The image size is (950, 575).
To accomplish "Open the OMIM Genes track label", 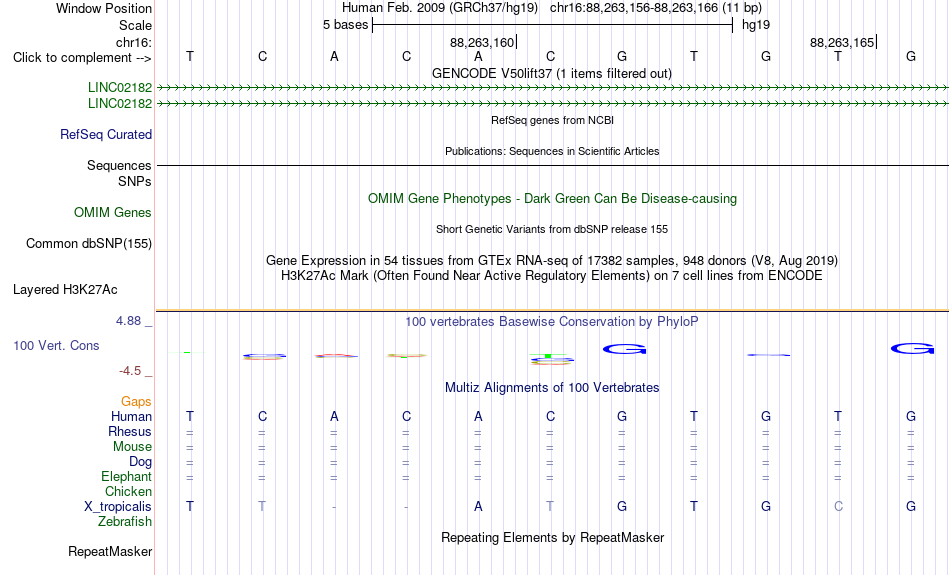I will click(113, 213).
